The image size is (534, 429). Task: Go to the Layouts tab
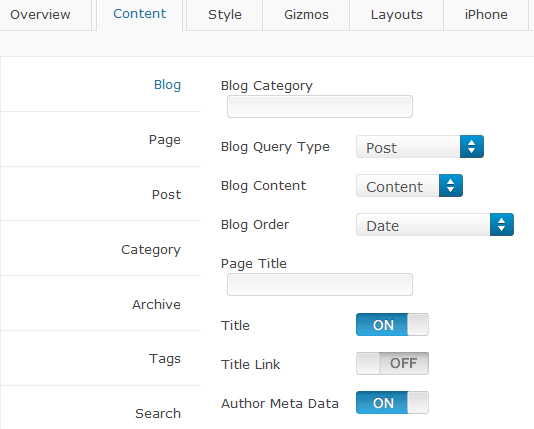396,15
